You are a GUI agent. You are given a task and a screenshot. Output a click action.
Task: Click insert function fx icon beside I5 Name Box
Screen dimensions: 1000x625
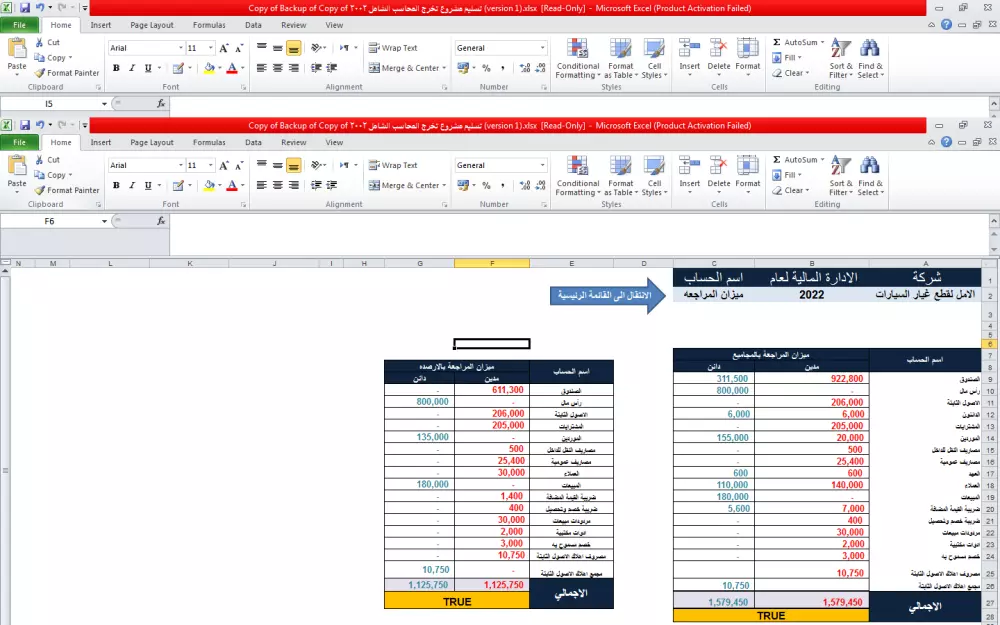[x=161, y=103]
